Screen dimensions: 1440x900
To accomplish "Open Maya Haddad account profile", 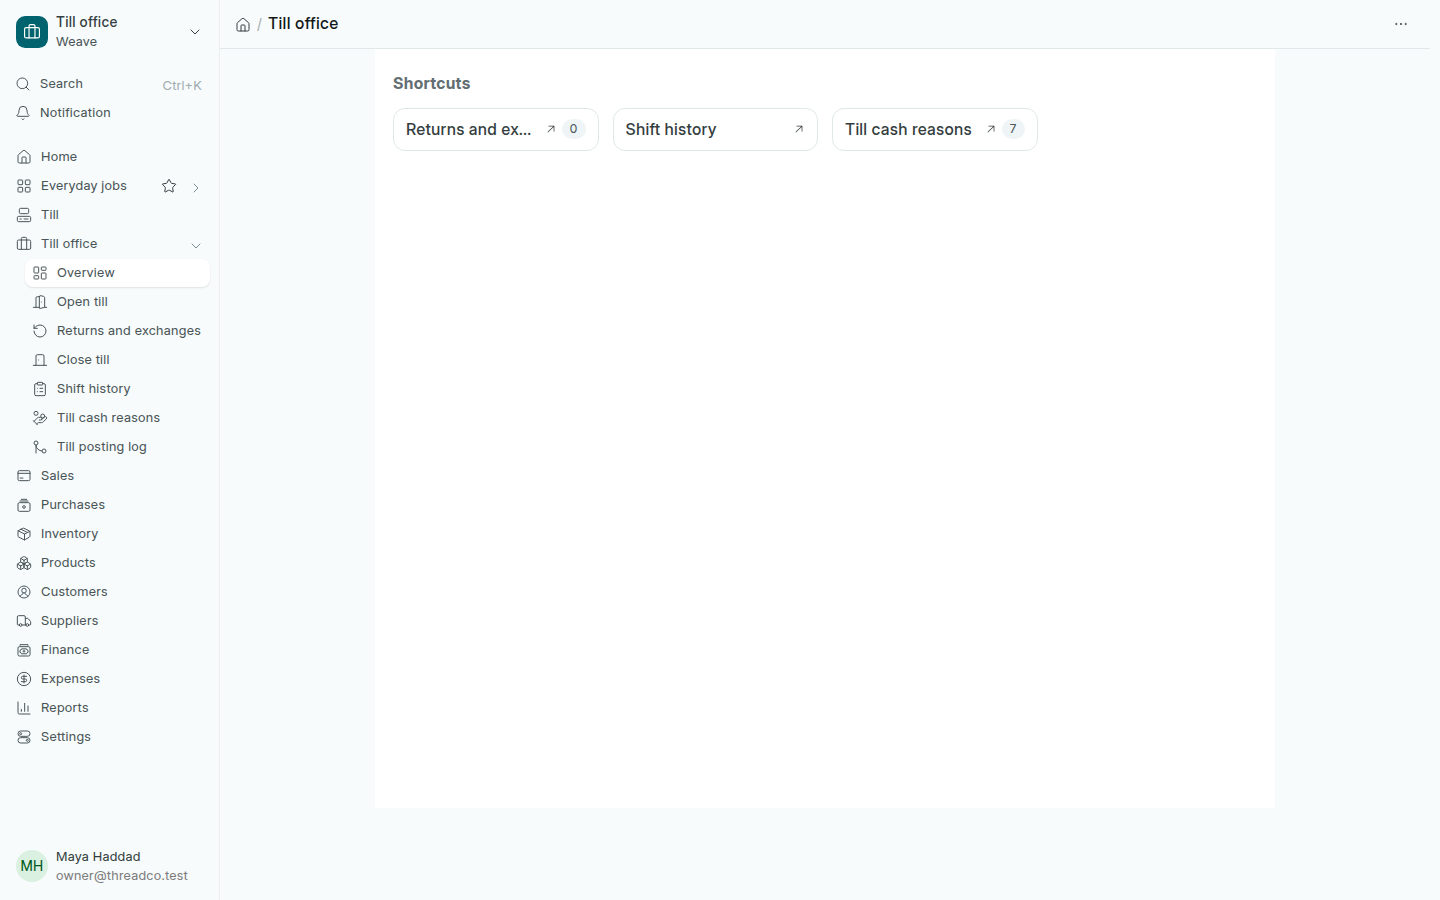I will coord(109,866).
